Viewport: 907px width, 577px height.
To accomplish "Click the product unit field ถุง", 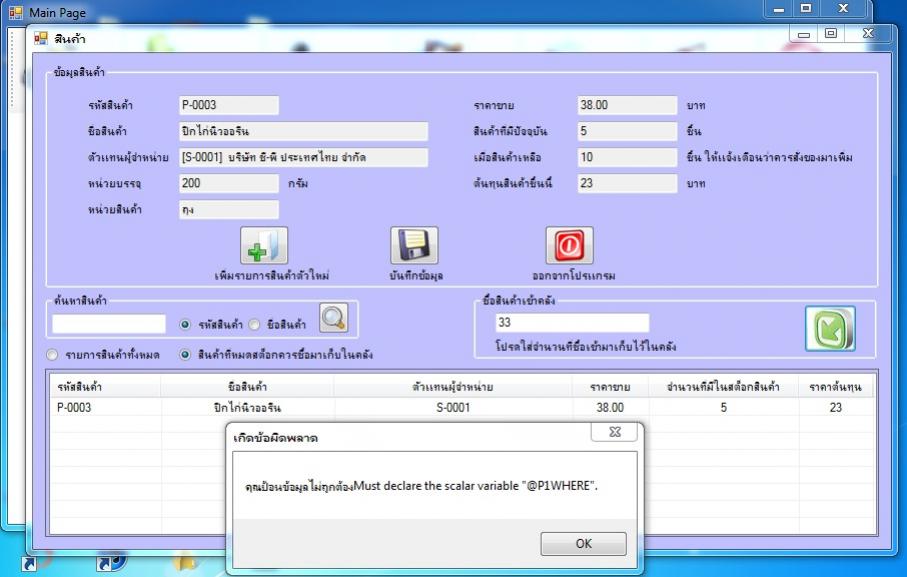I will tap(228, 209).
